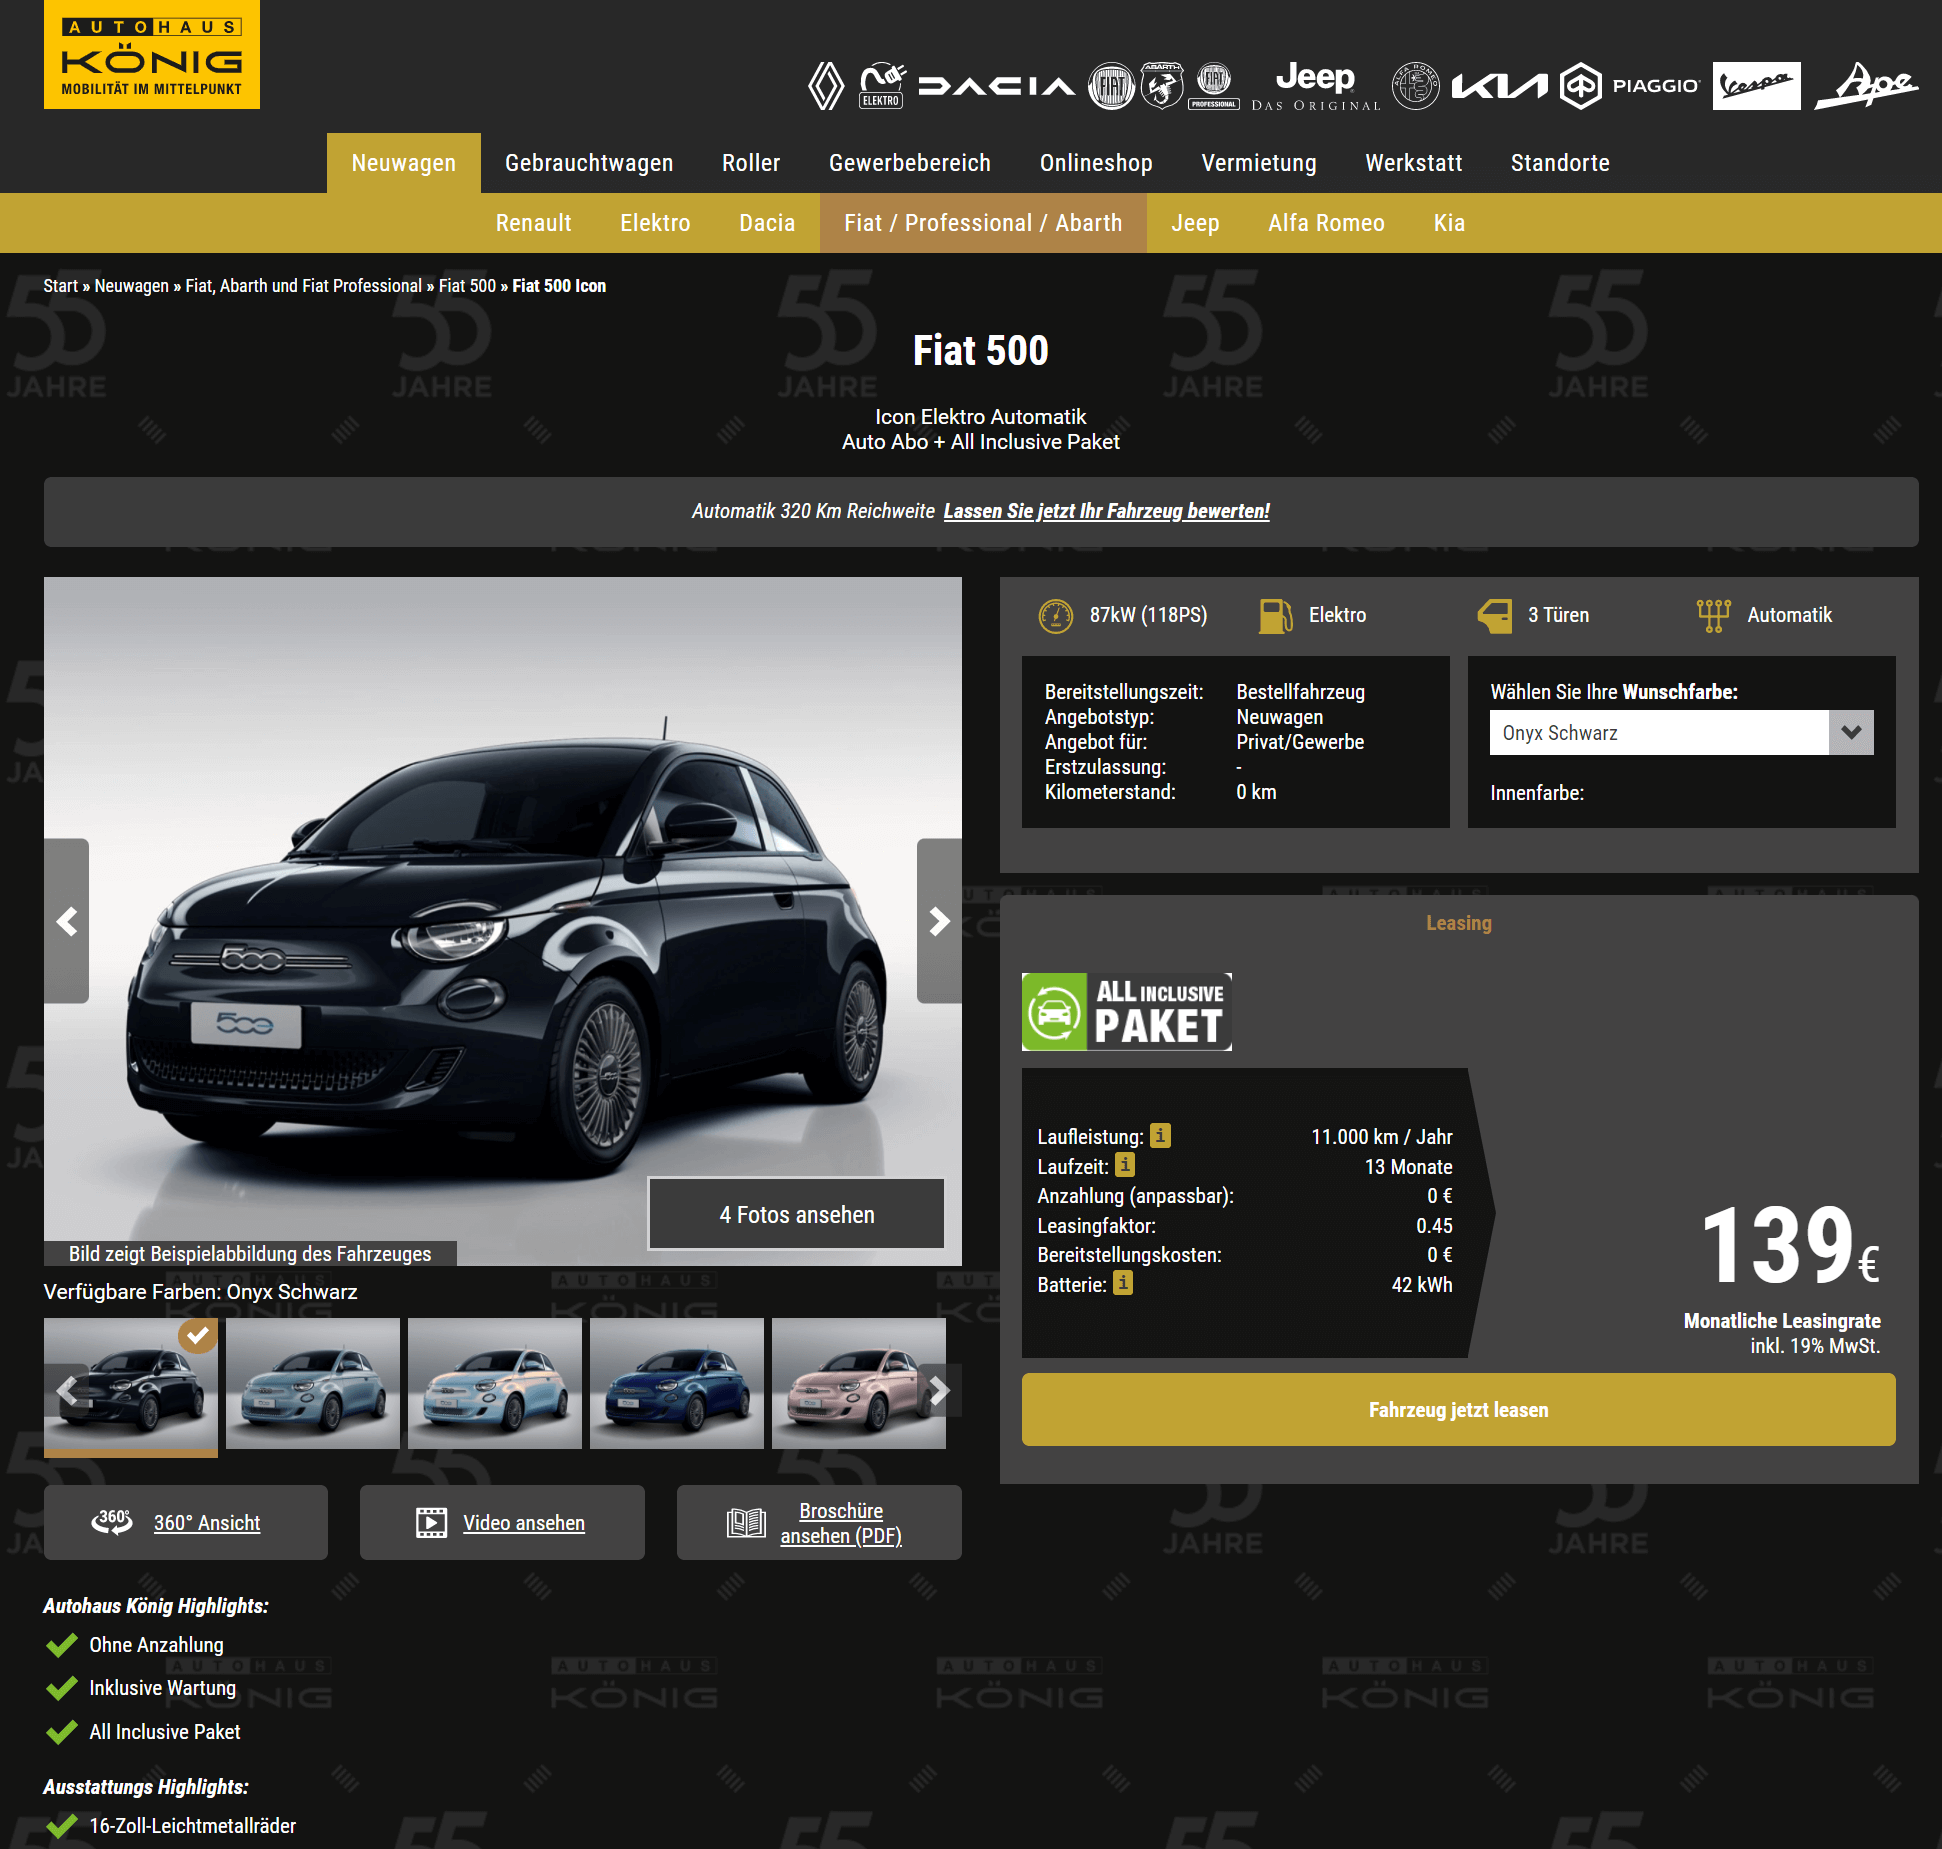Screen dimensions: 1942x1849
Task: Open the Dacia brand logo
Action: tap(997, 86)
